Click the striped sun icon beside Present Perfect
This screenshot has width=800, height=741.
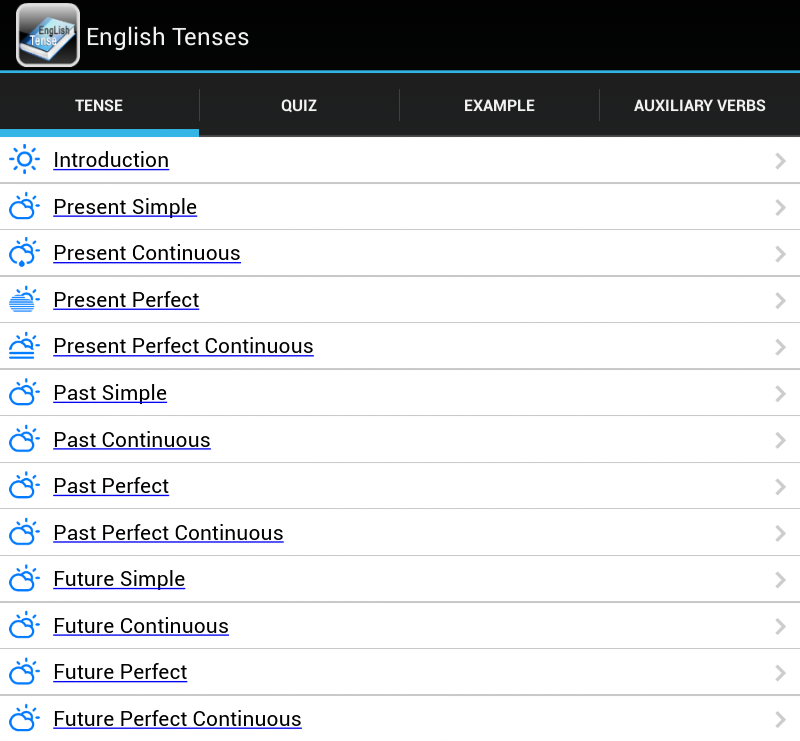point(24,300)
